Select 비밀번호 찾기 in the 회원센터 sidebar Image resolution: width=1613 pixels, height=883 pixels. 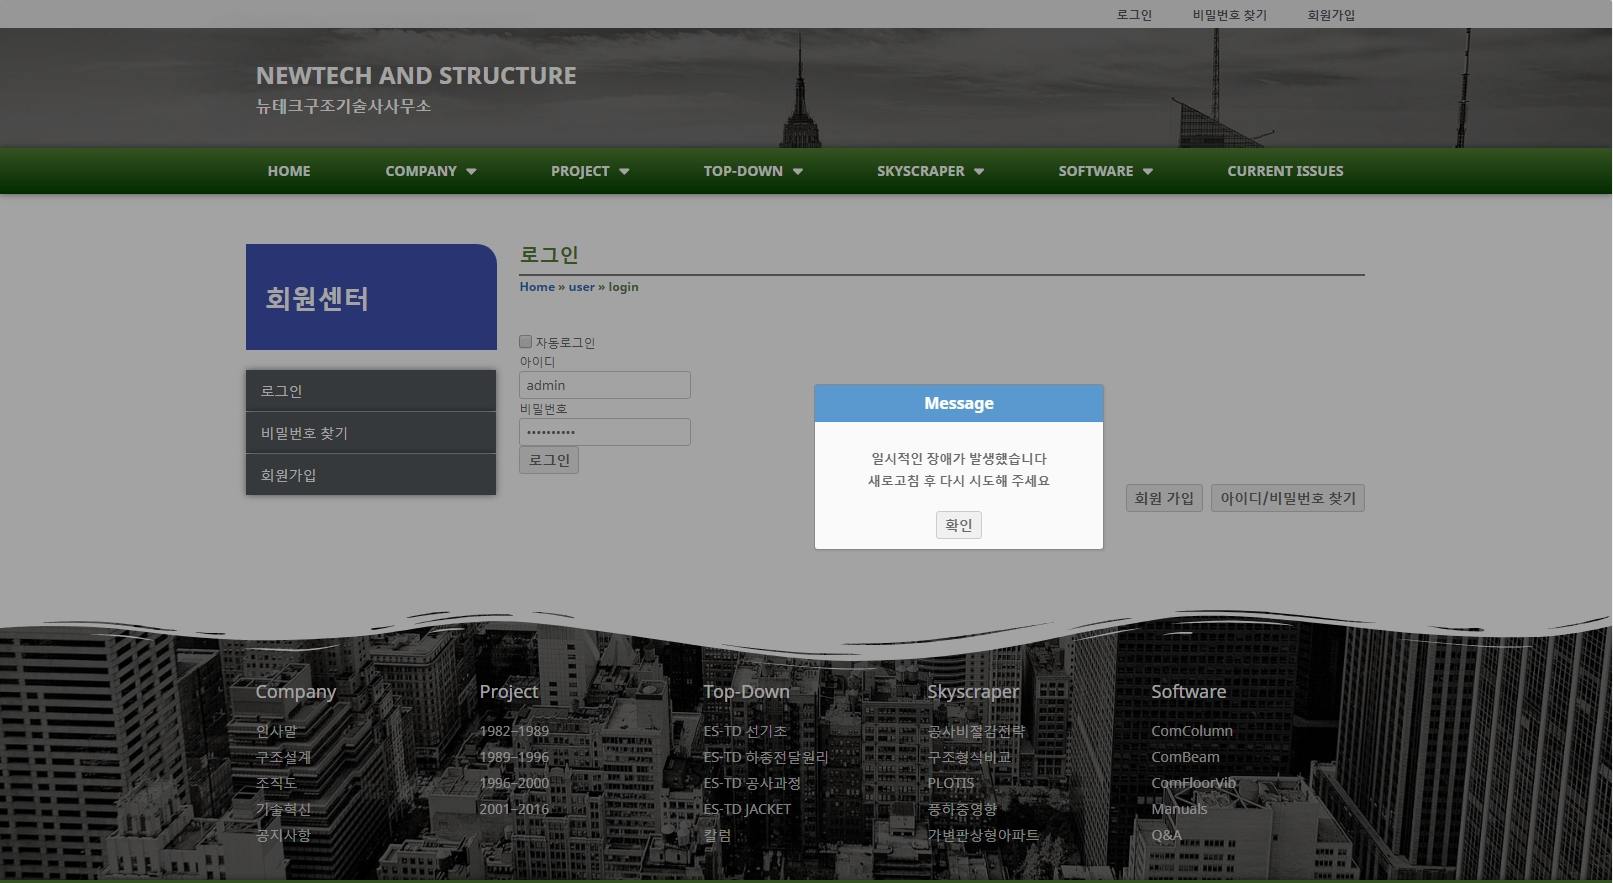click(x=371, y=433)
